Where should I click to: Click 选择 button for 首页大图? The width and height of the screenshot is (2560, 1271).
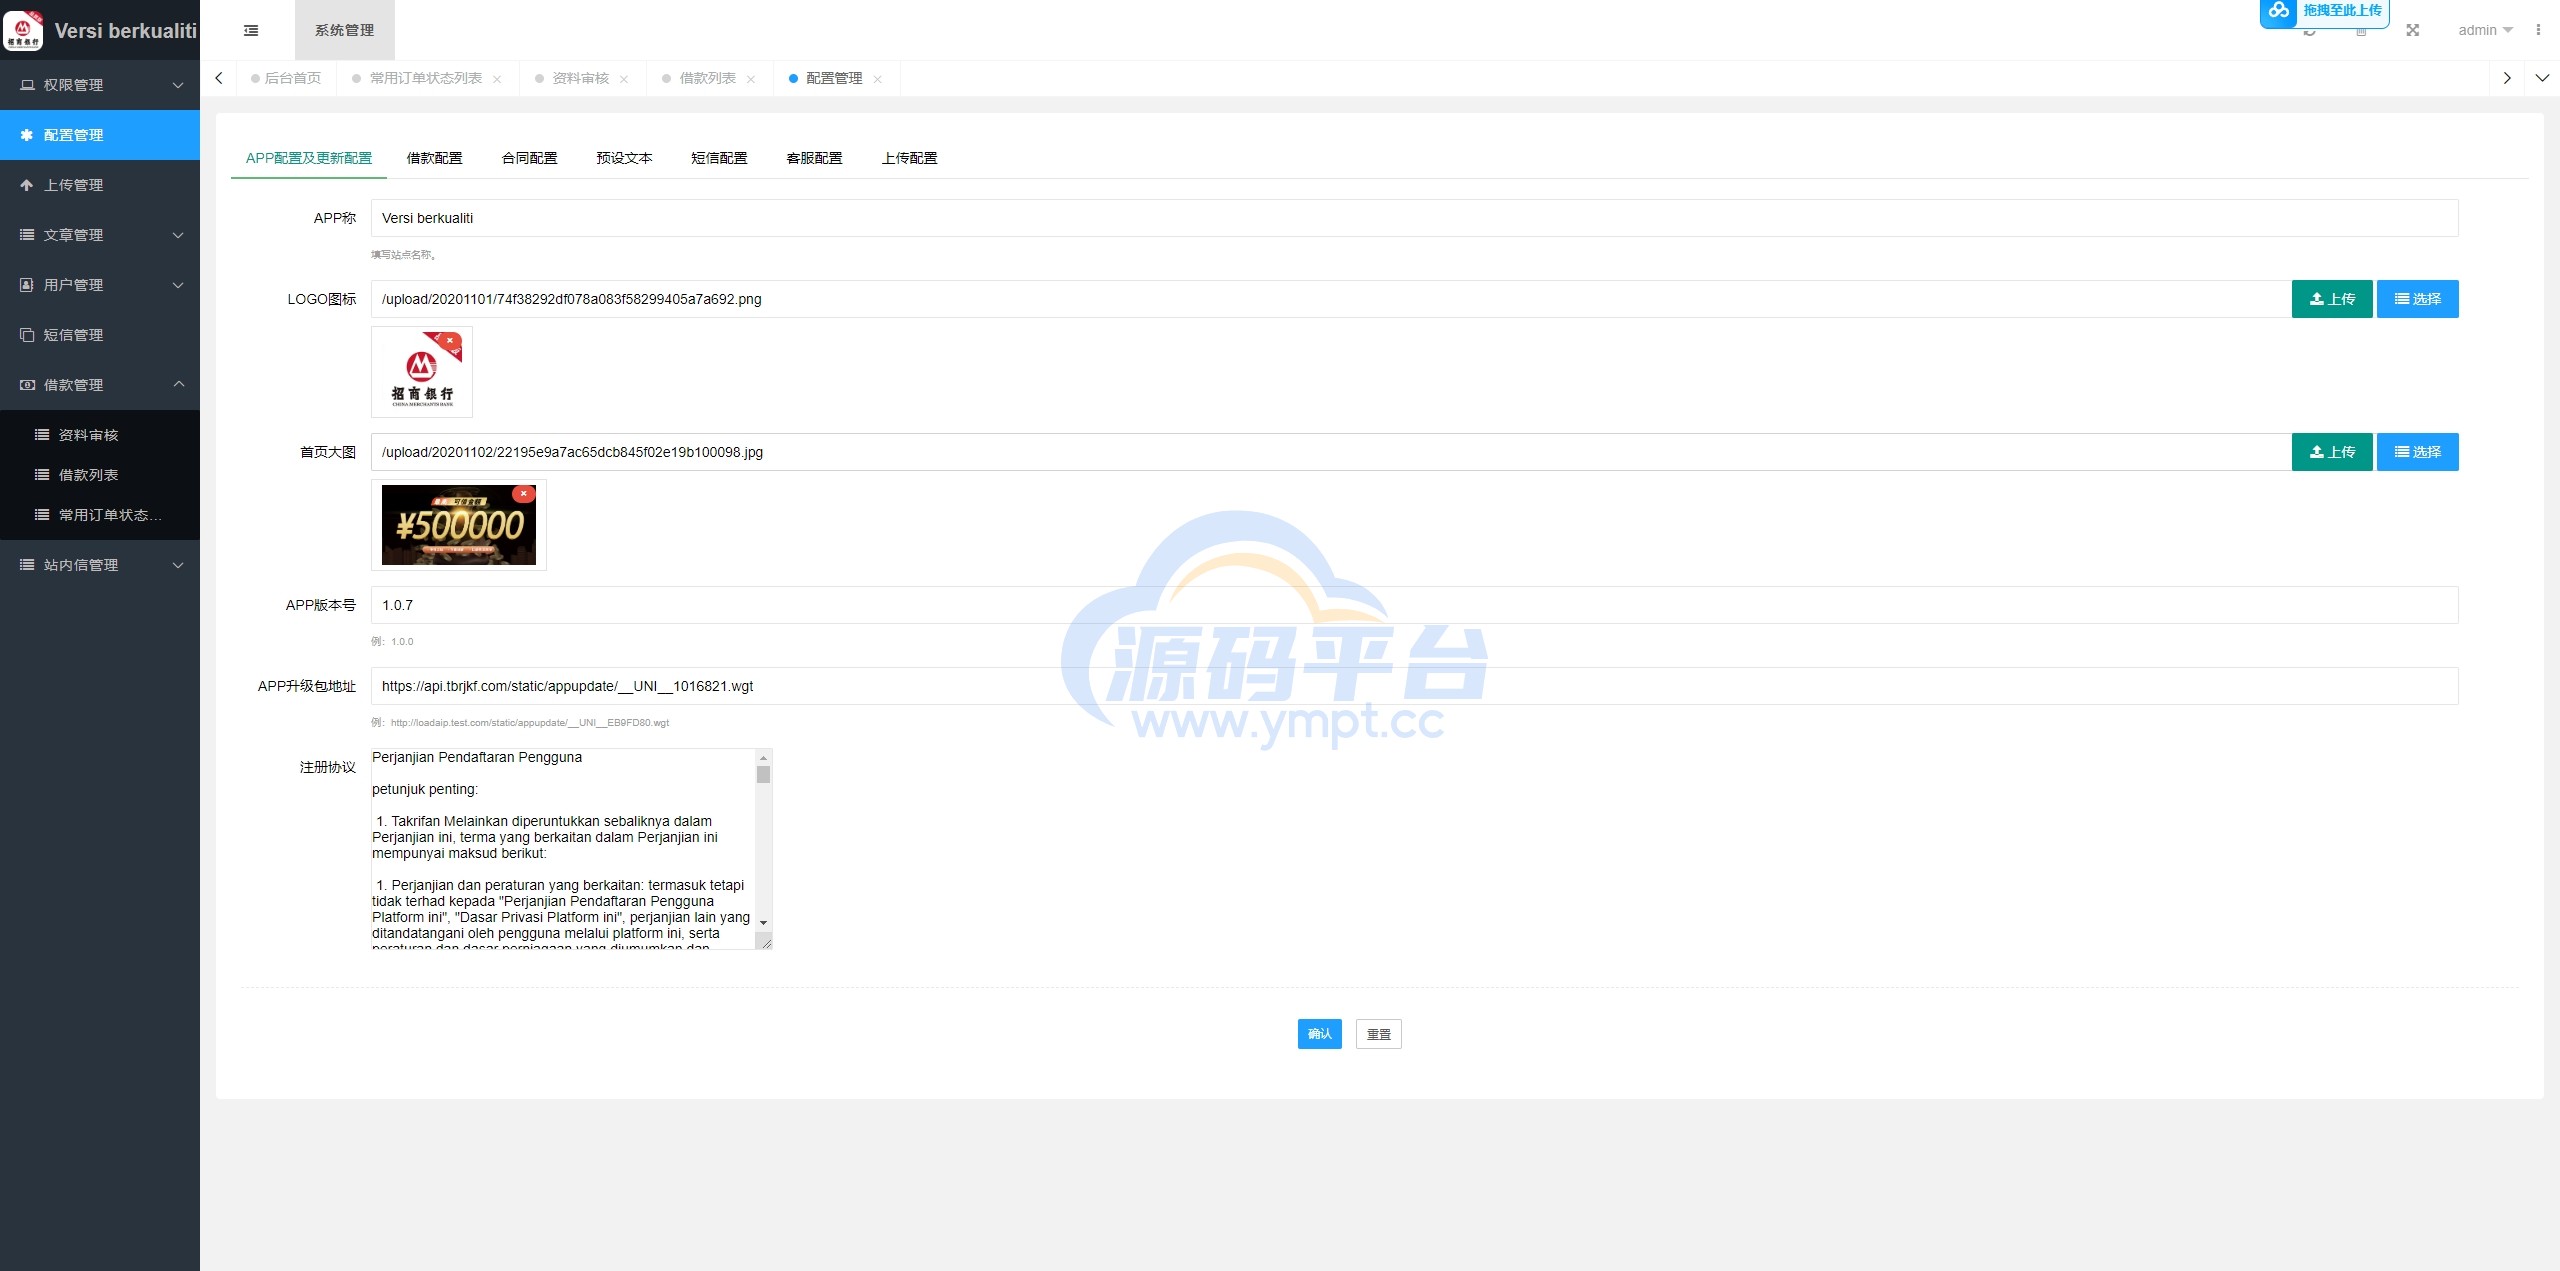(2418, 452)
